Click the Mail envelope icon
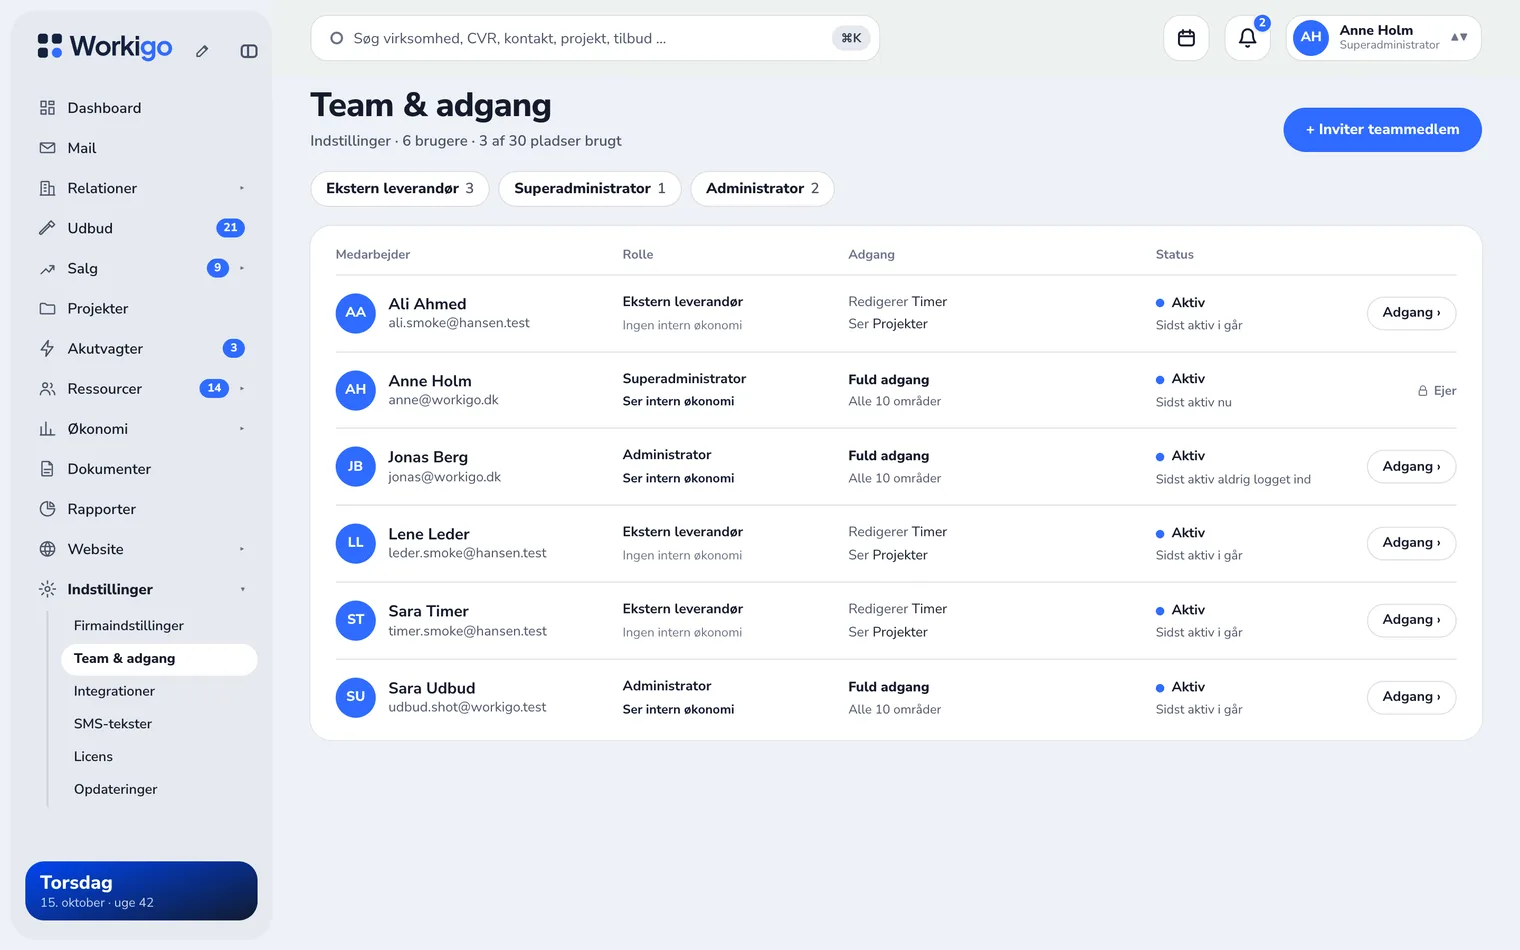This screenshot has width=1520, height=950. point(47,148)
